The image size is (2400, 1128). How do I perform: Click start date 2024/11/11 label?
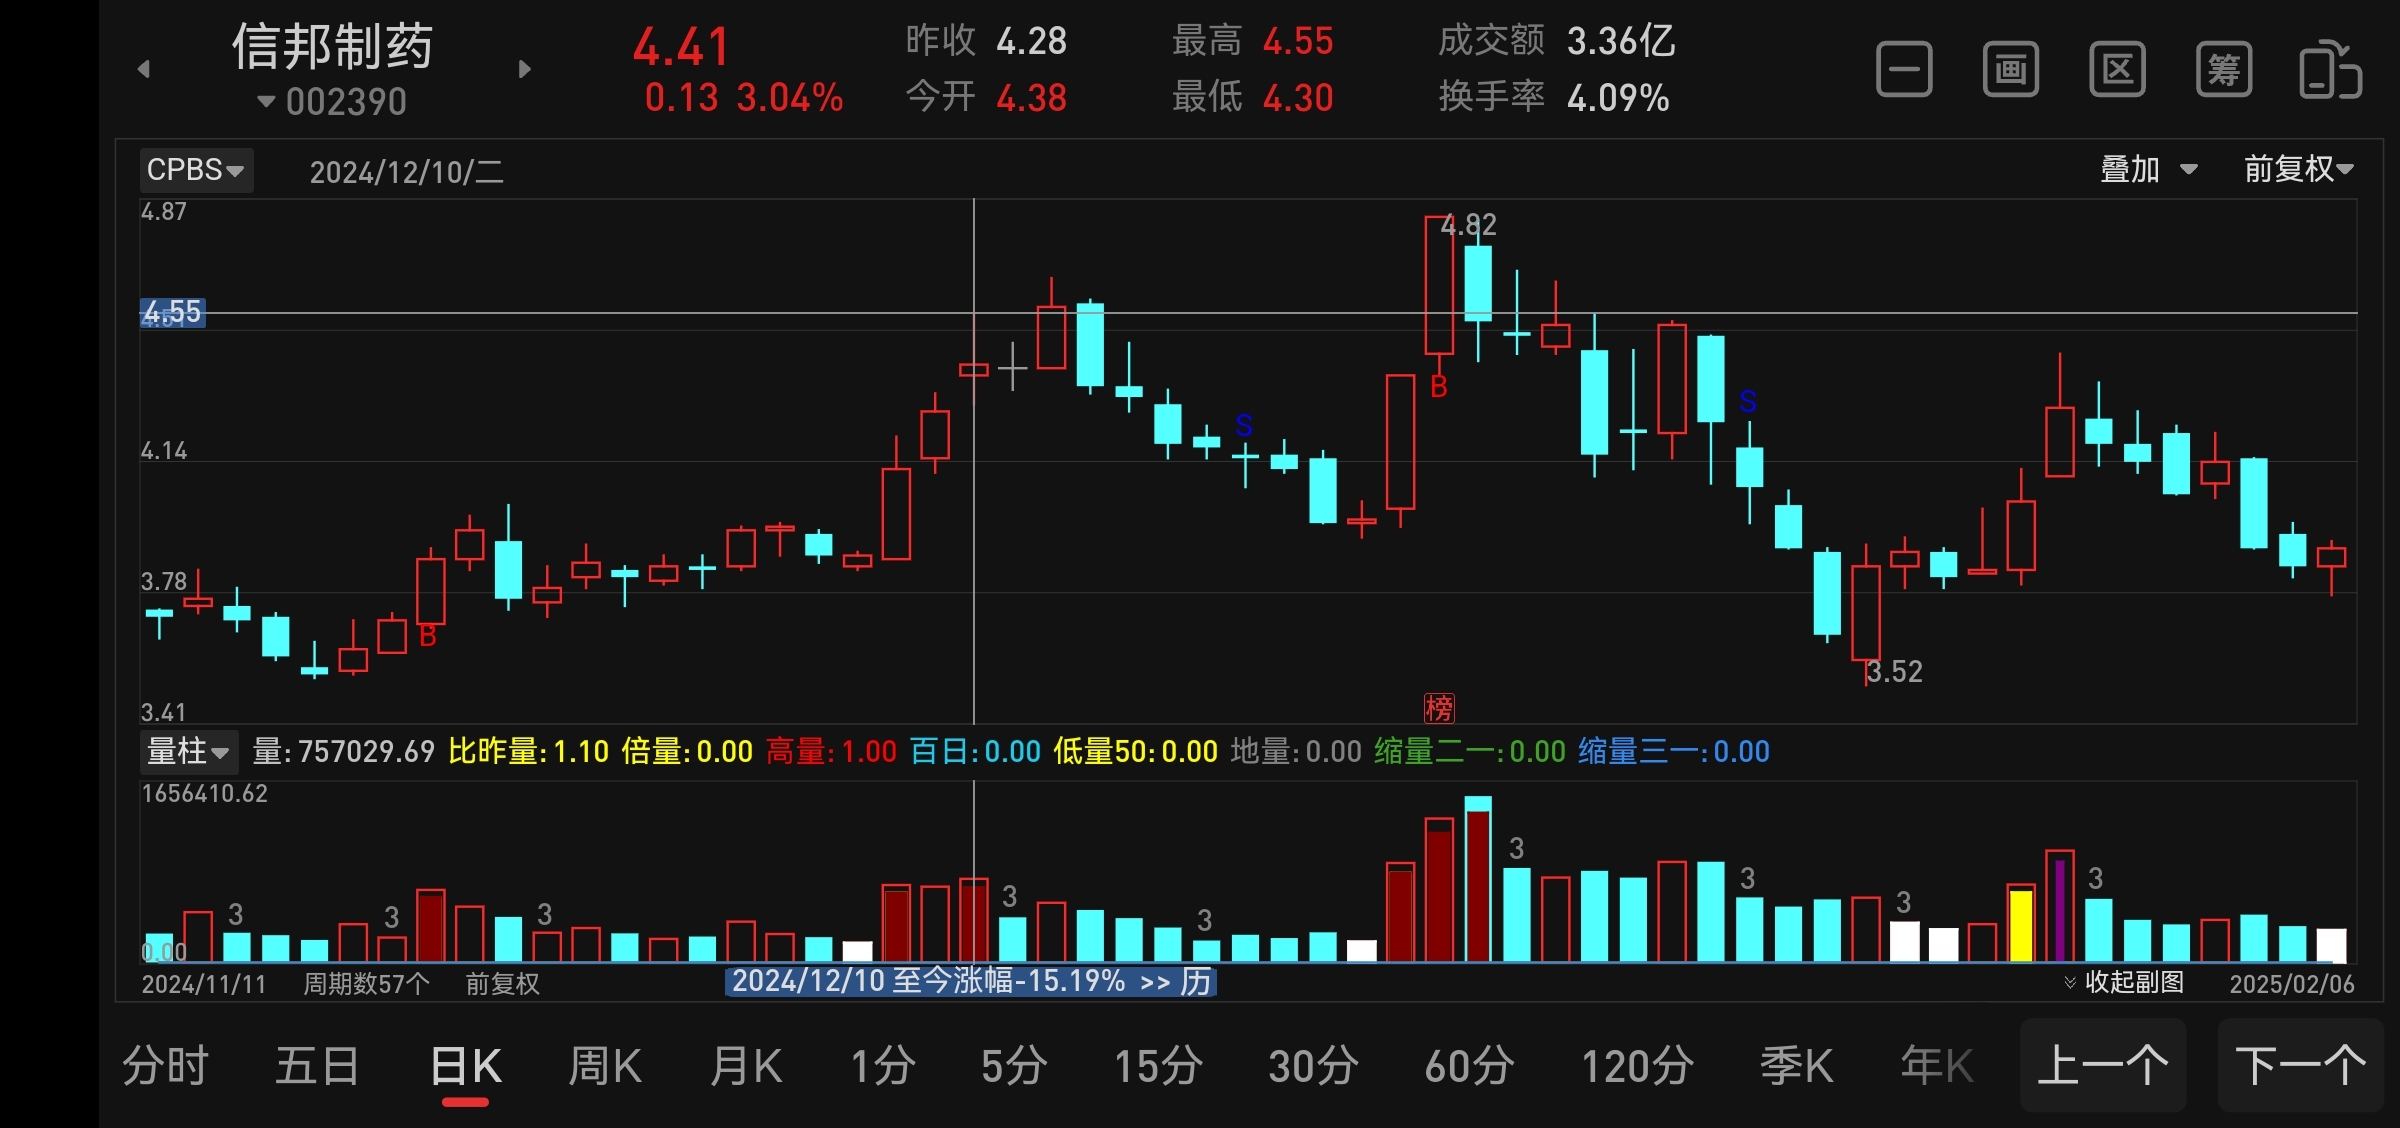204,984
